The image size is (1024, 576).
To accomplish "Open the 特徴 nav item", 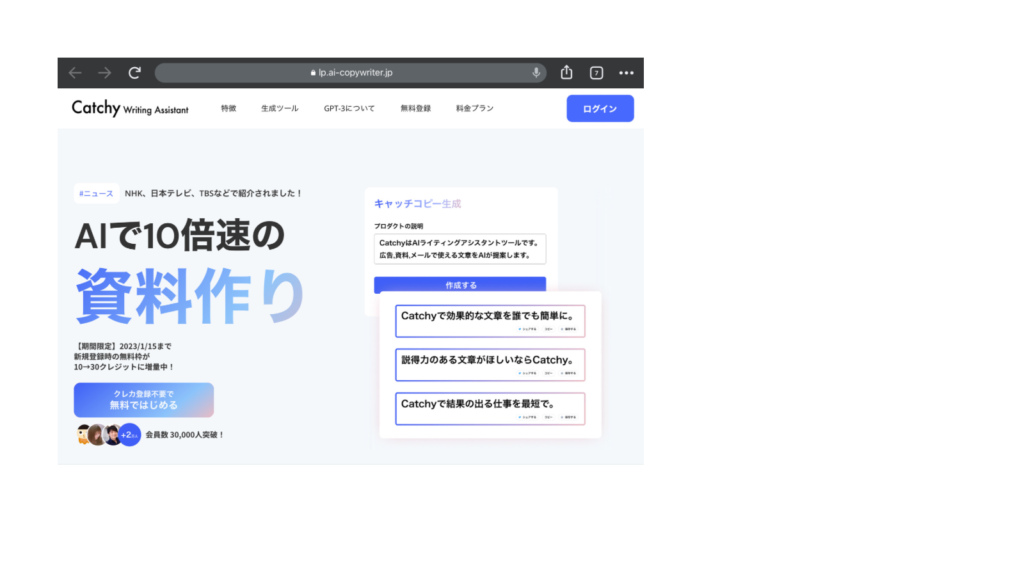I will 229,108.
